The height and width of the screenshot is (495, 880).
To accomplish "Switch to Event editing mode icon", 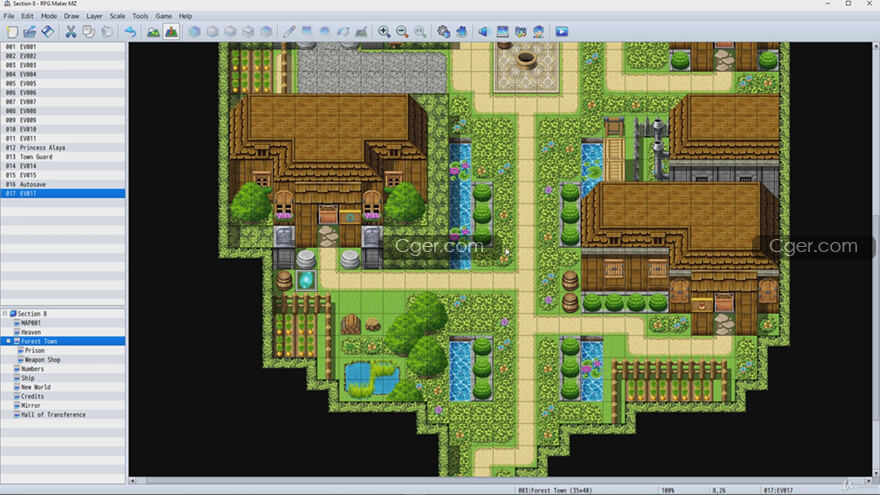I will pos(171,31).
